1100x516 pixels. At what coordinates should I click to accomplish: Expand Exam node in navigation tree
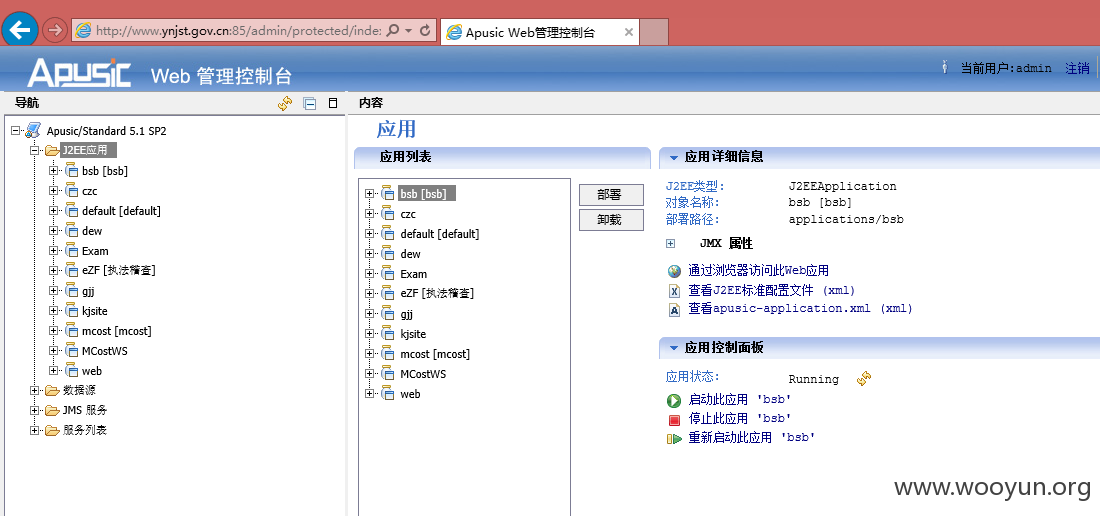[x=53, y=250]
